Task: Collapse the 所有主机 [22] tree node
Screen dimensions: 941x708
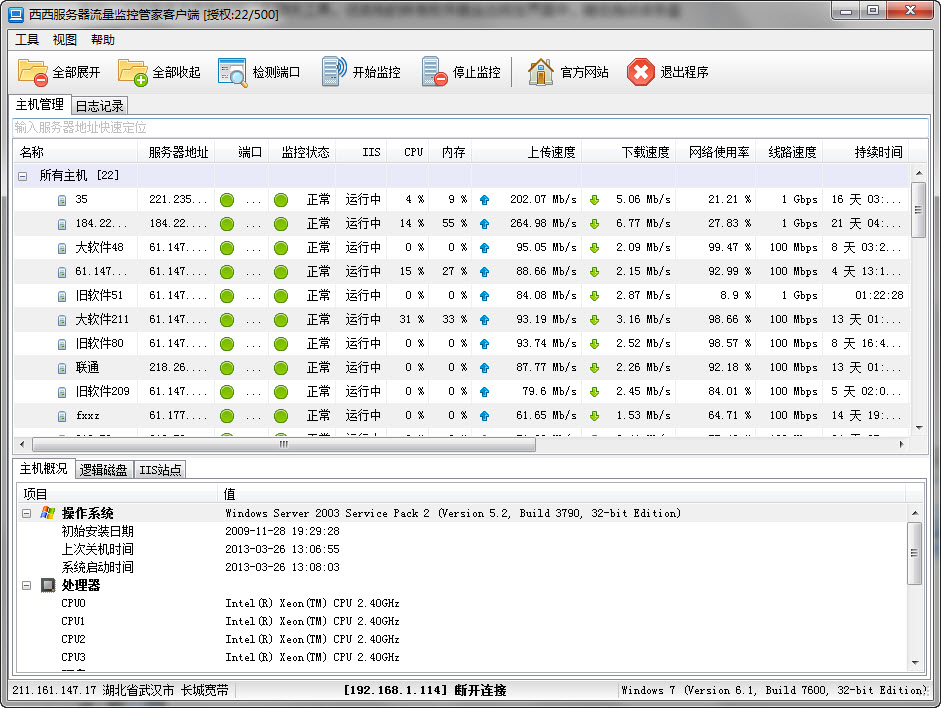Action: [x=23, y=175]
